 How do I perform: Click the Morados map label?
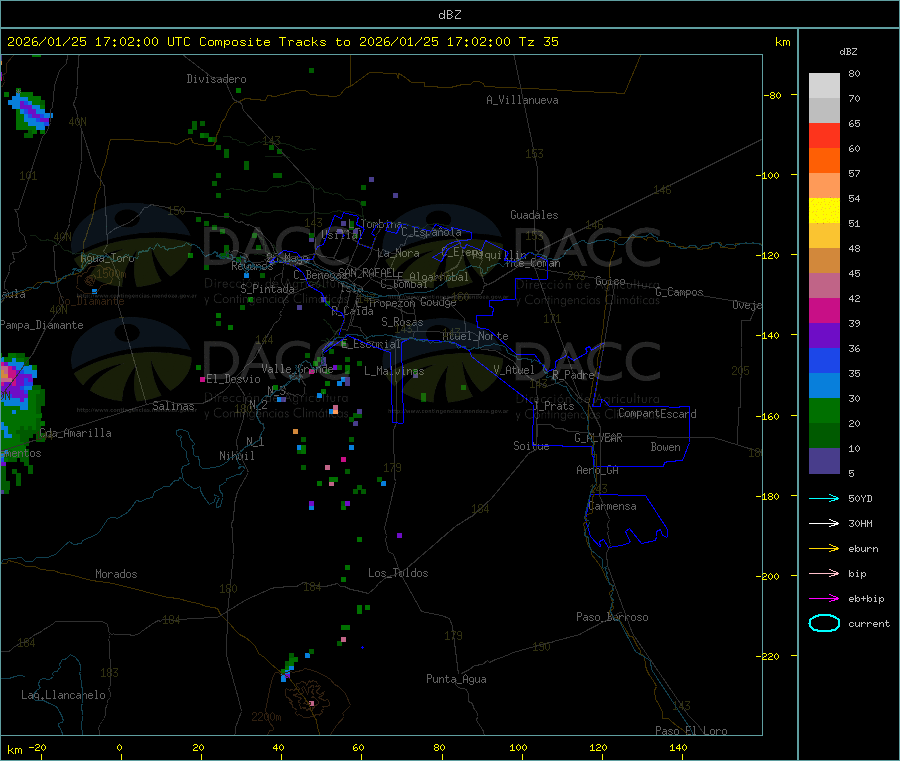(116, 574)
